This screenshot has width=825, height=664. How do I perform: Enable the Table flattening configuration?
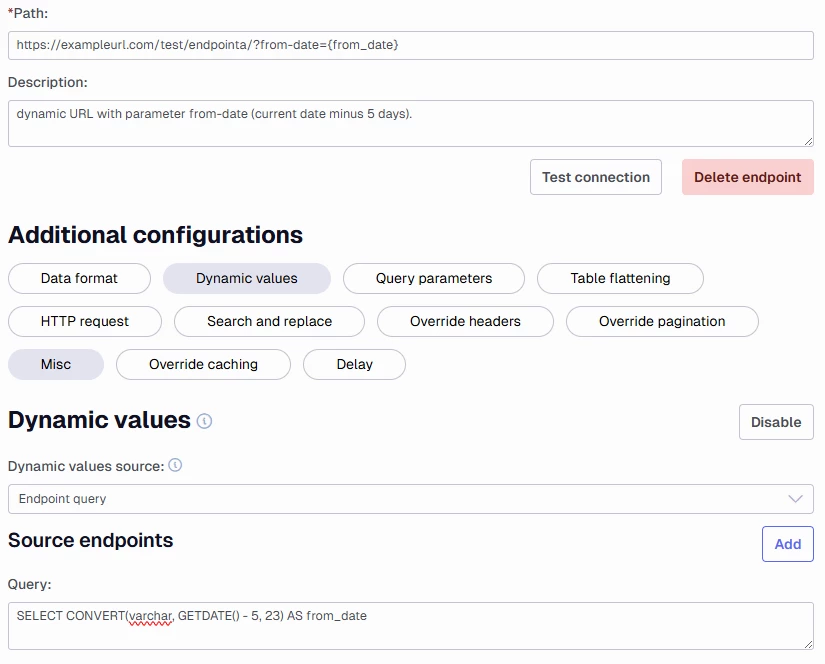point(620,278)
